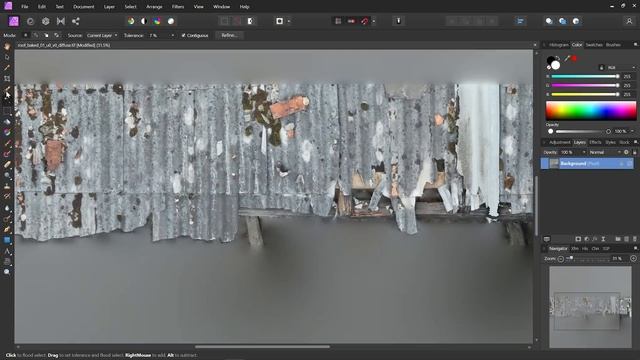Switch to the Histogram tab
Screen dimensions: 640x360
pos(558,45)
